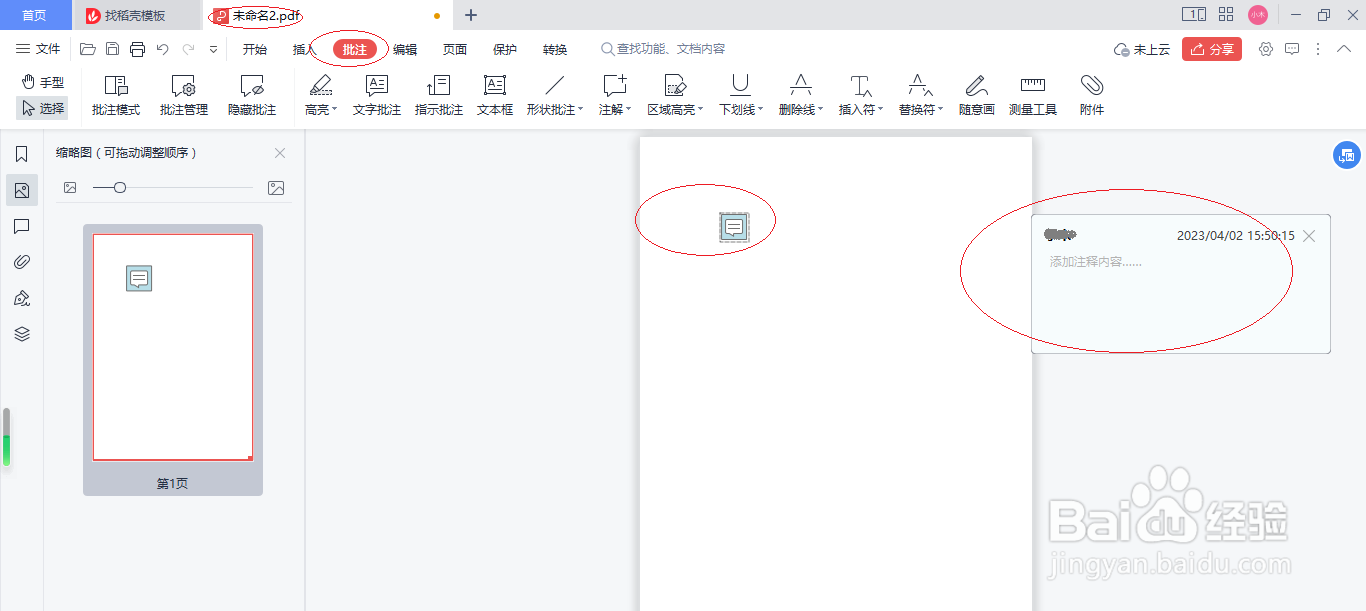Image resolution: width=1366 pixels, height=611 pixels.
Task: Switch to the Protect tab (保护)
Action: tap(505, 49)
